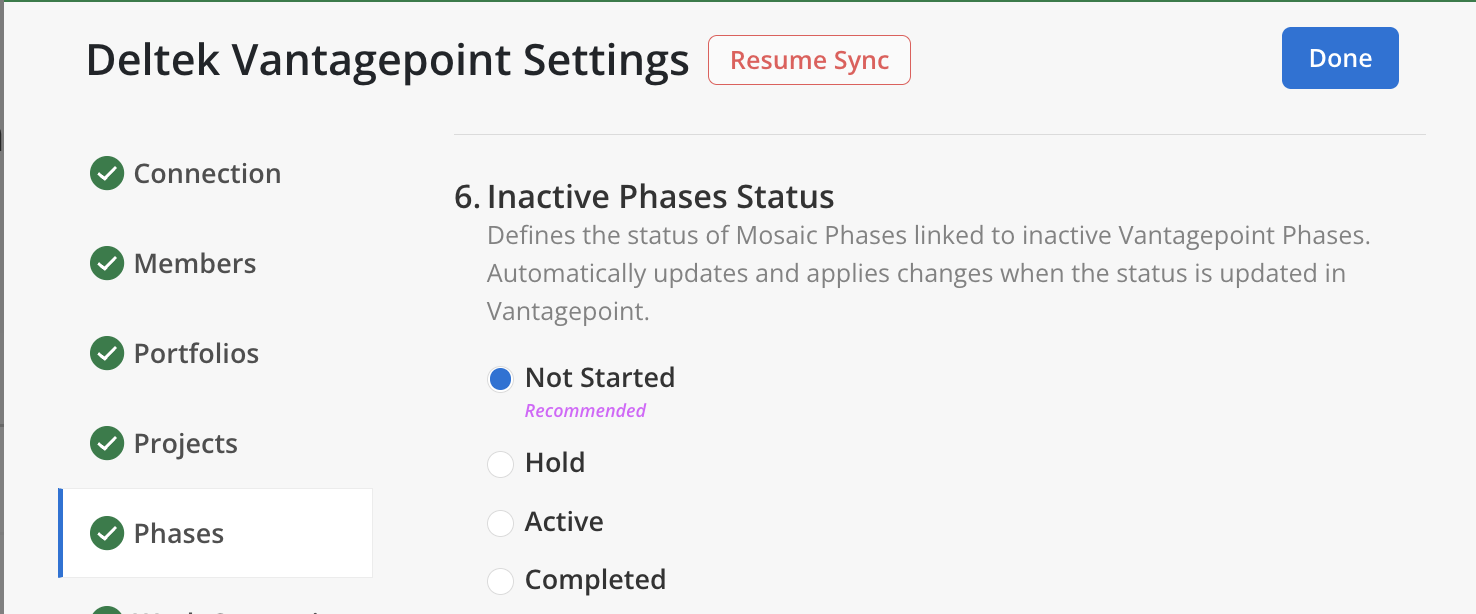Click the blue Done button
The width and height of the screenshot is (1476, 614).
[1339, 58]
